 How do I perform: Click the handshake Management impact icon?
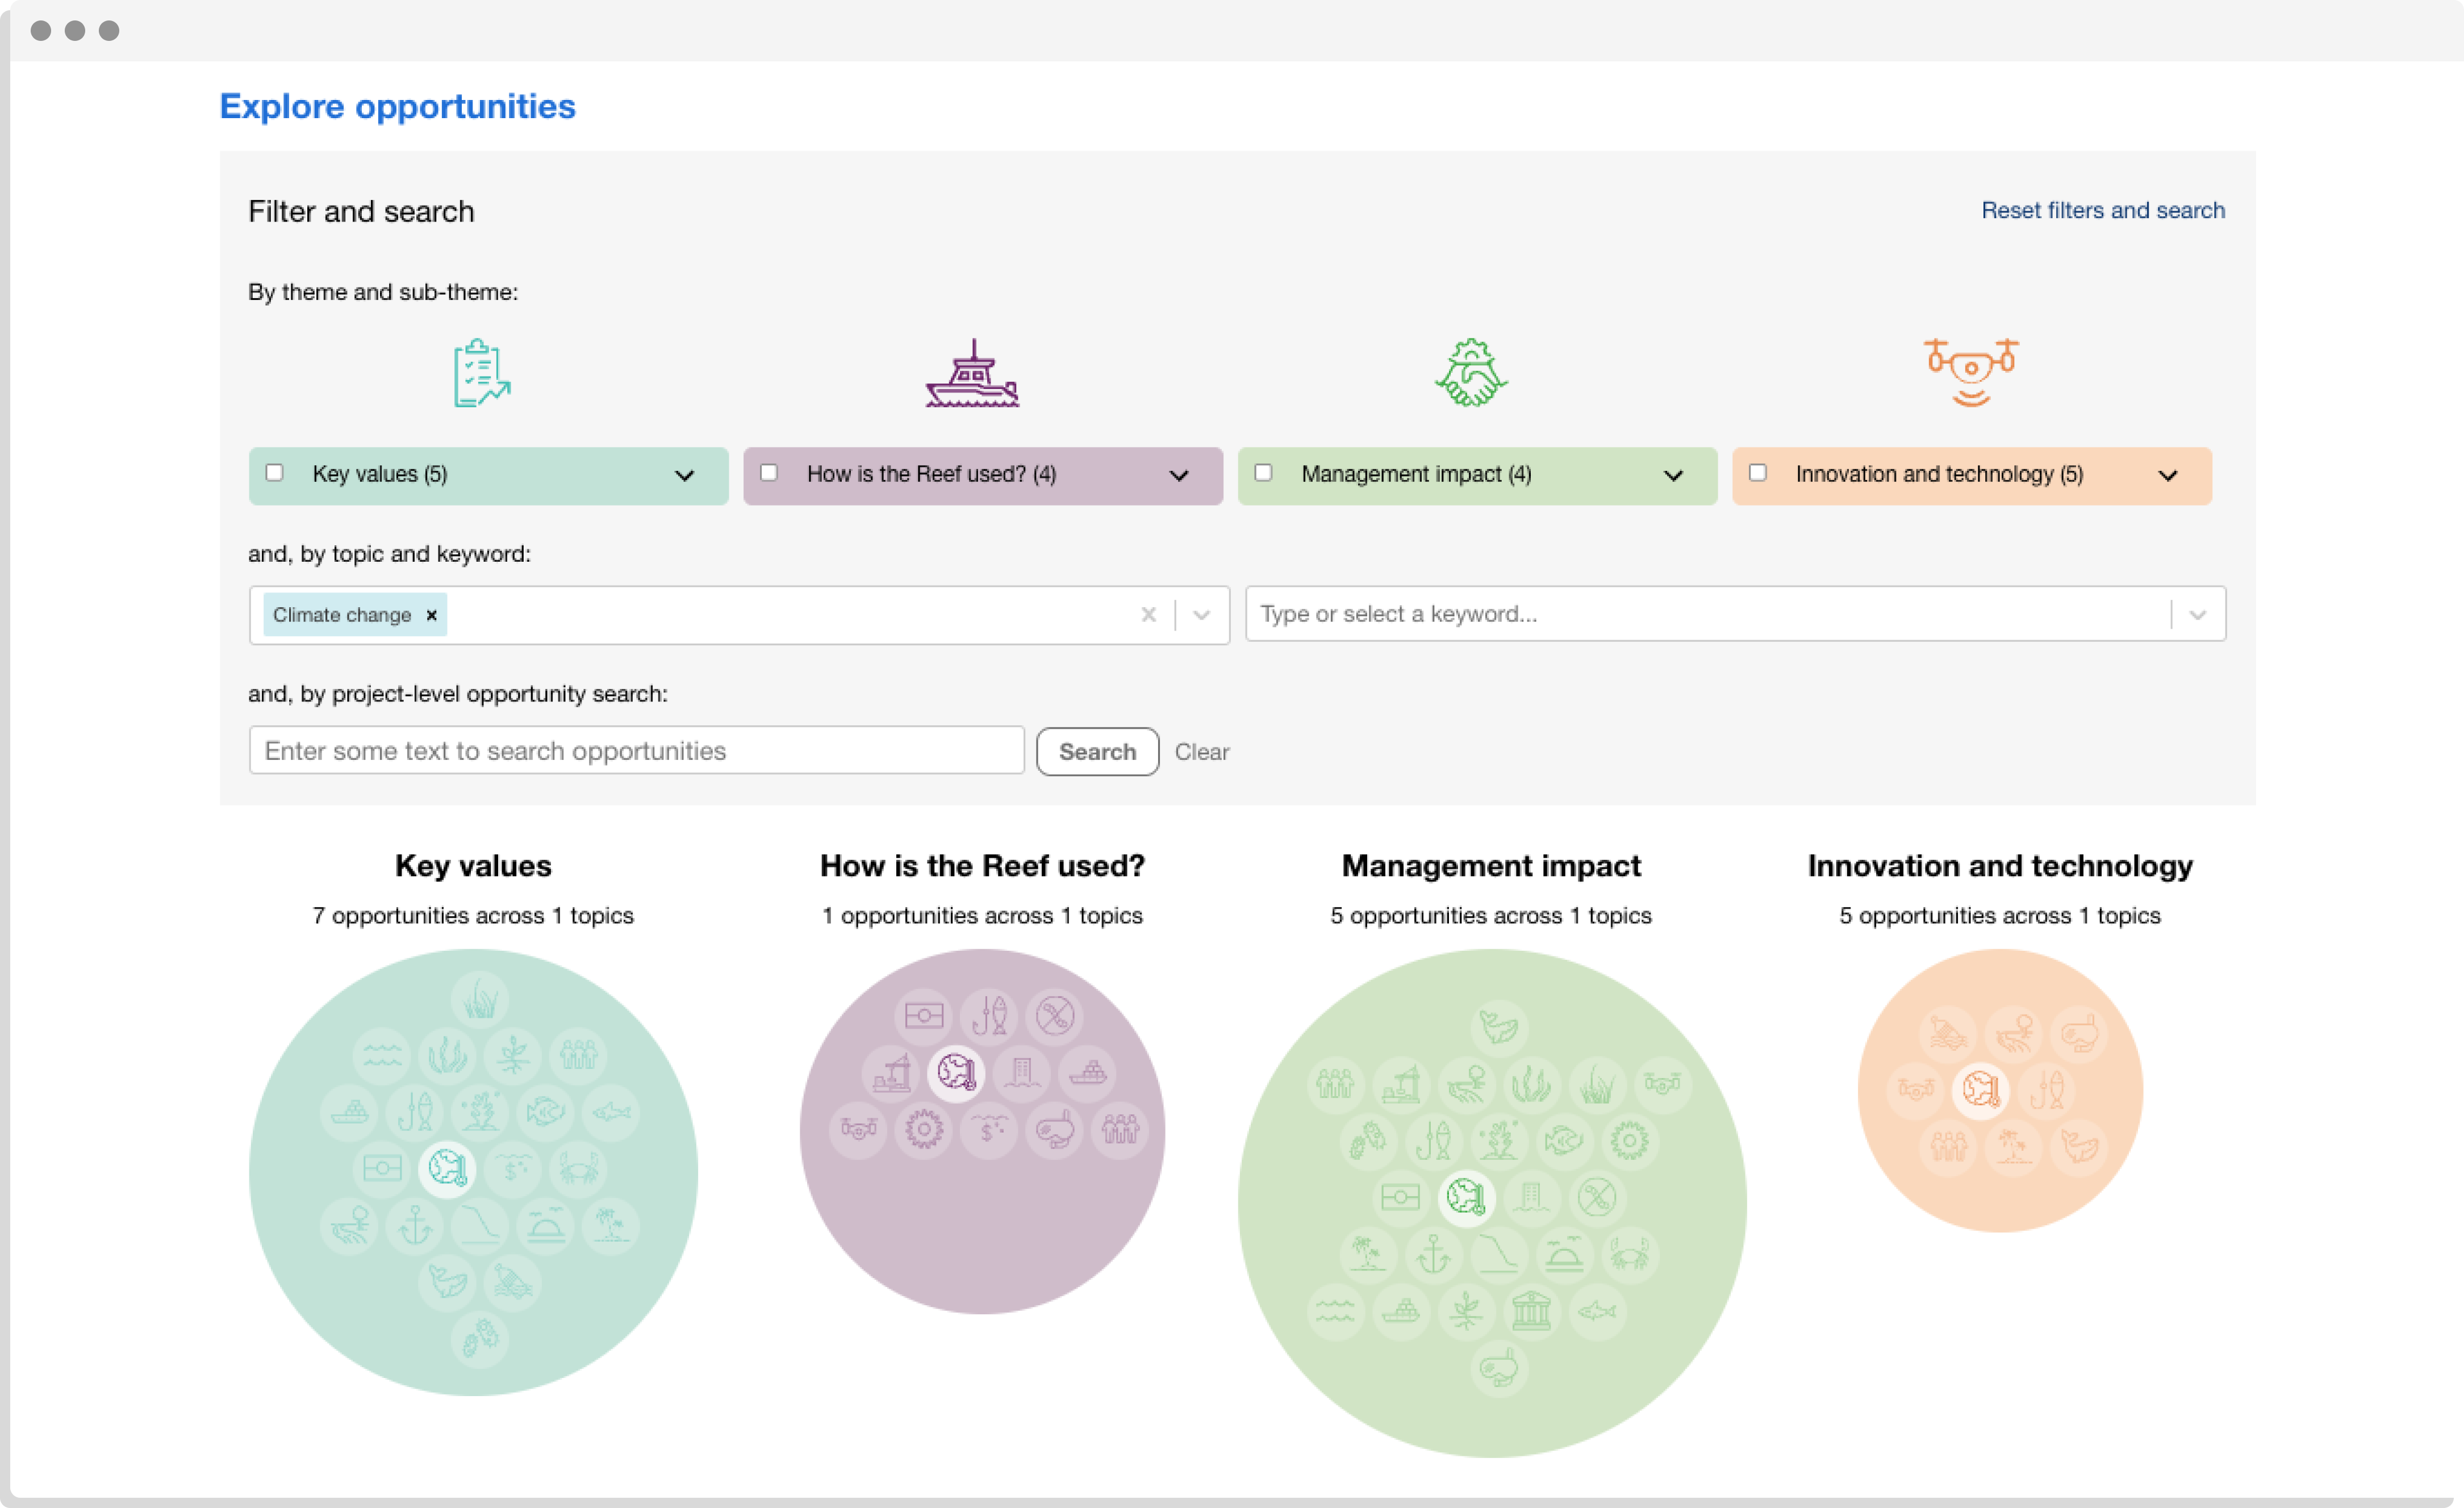(x=1471, y=373)
